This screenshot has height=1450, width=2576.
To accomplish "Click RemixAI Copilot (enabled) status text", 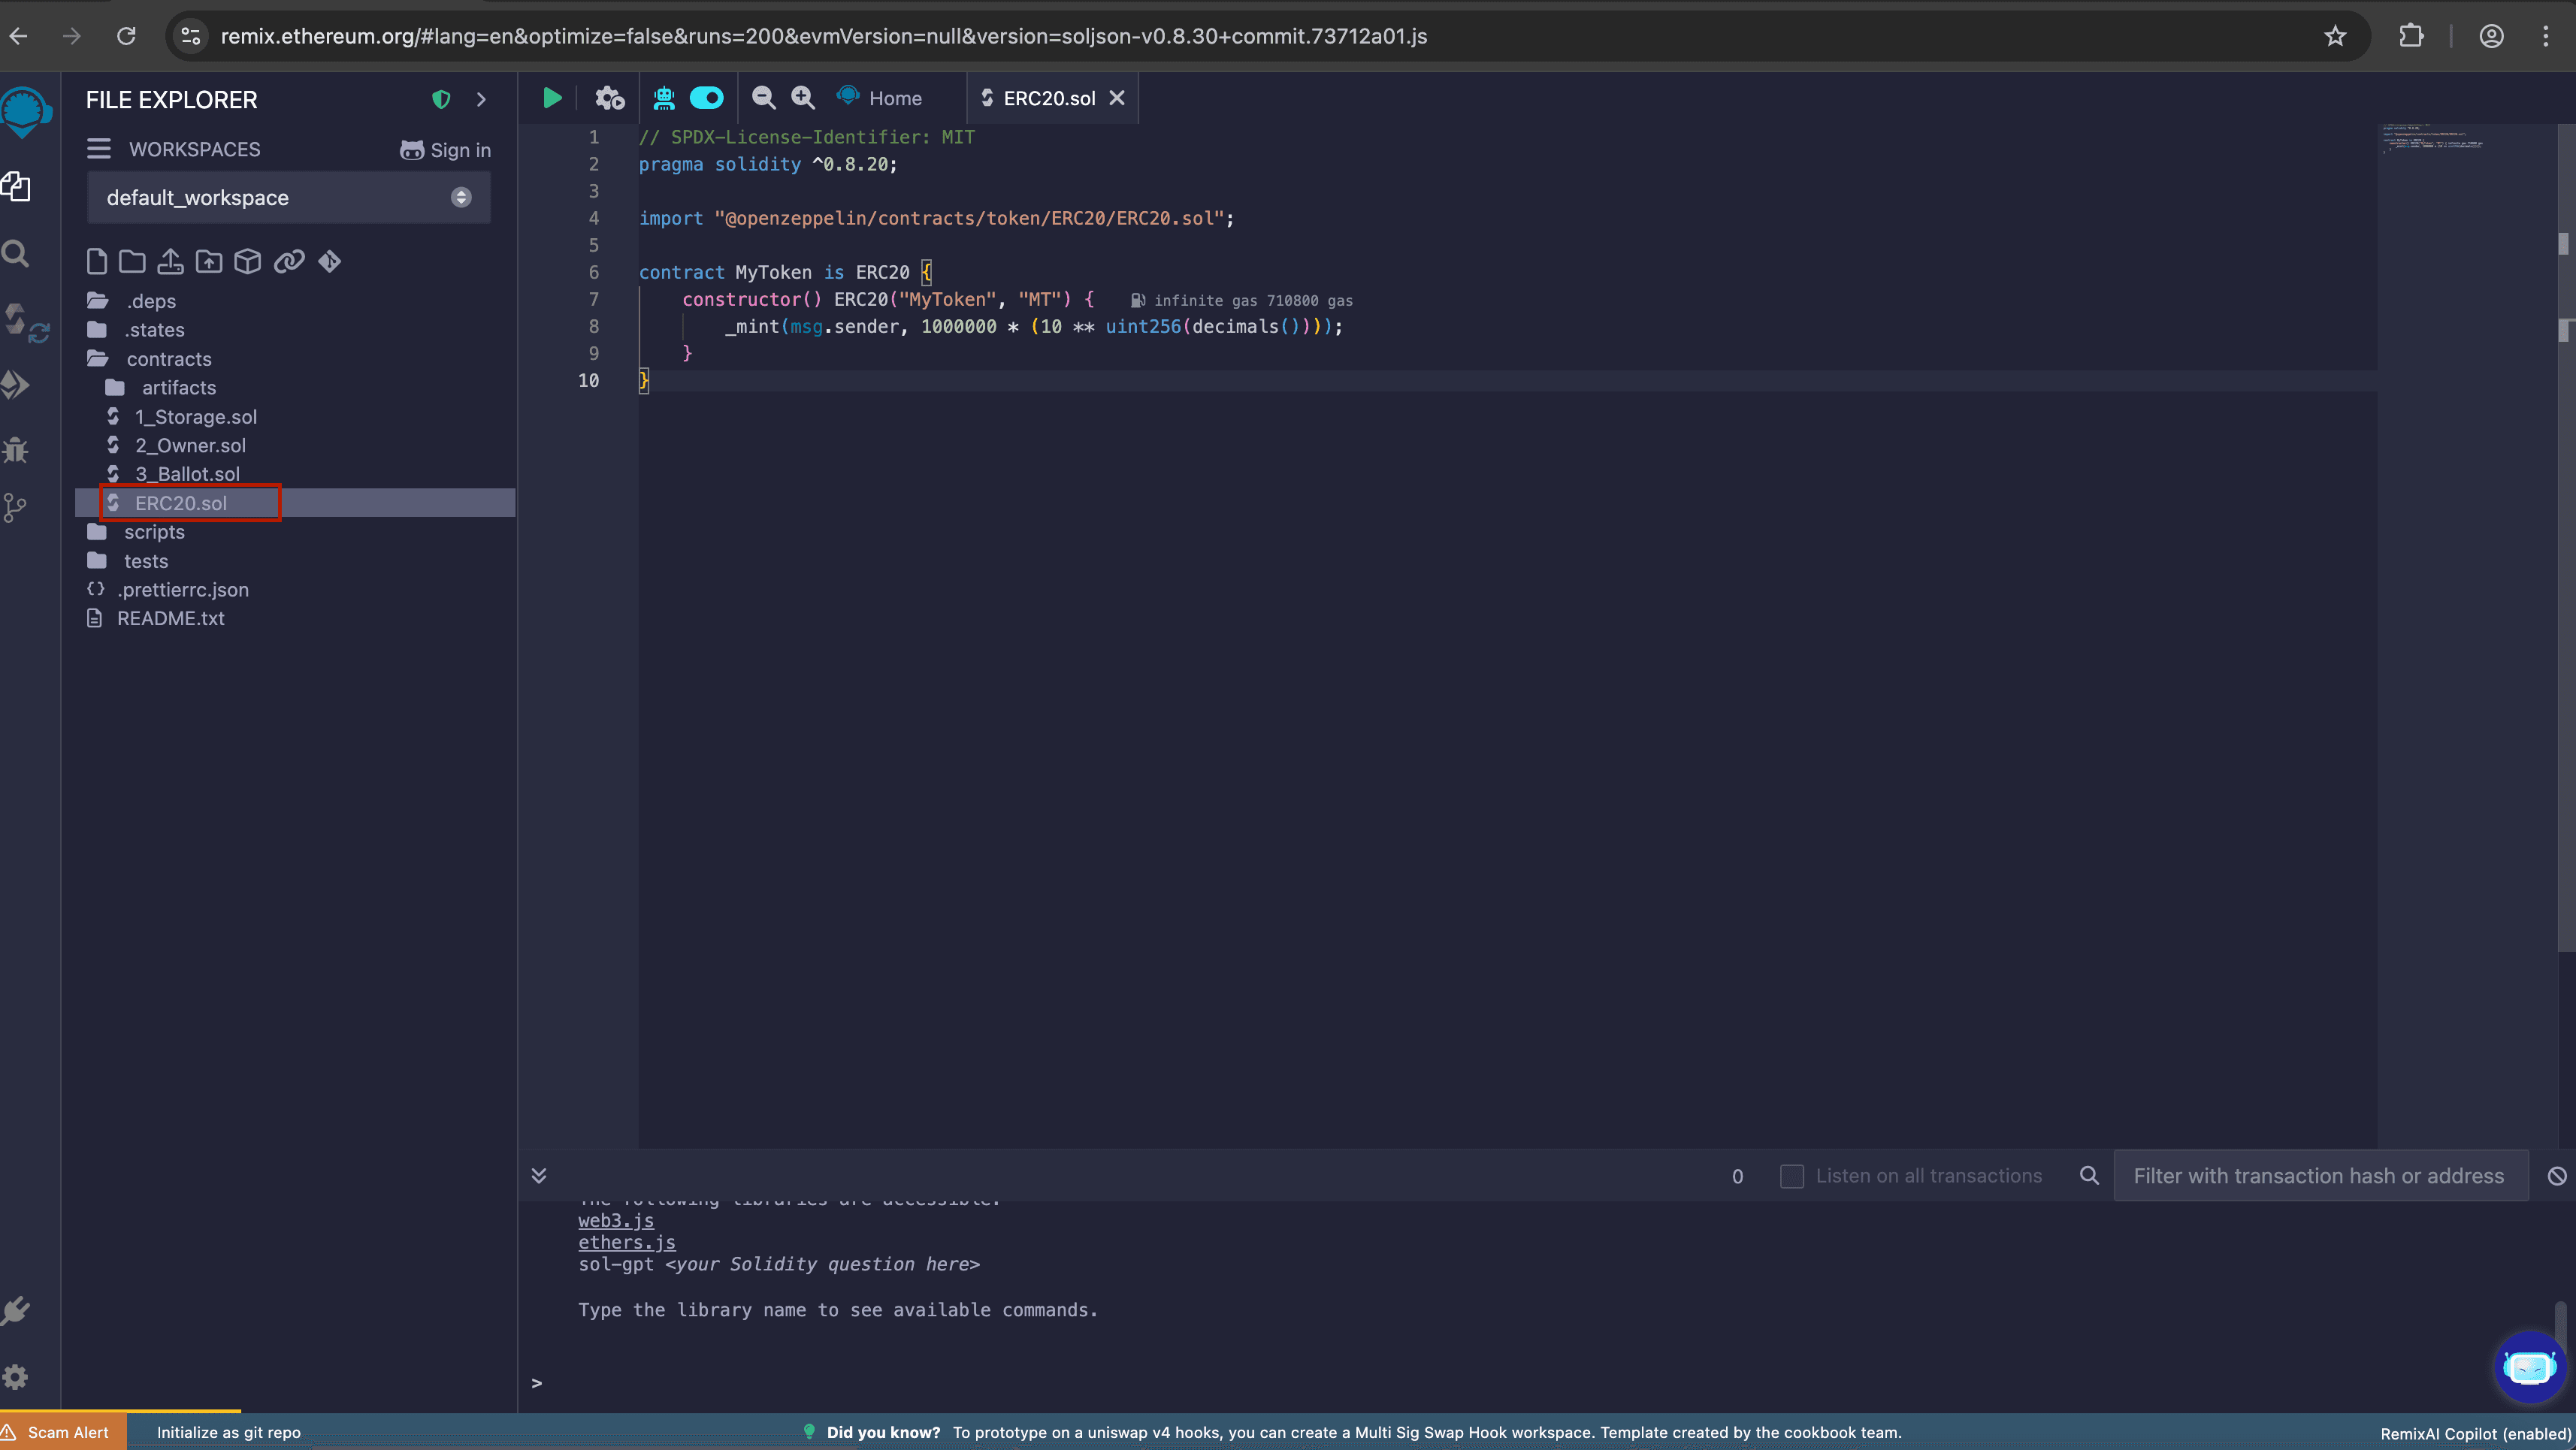I will (2476, 1434).
